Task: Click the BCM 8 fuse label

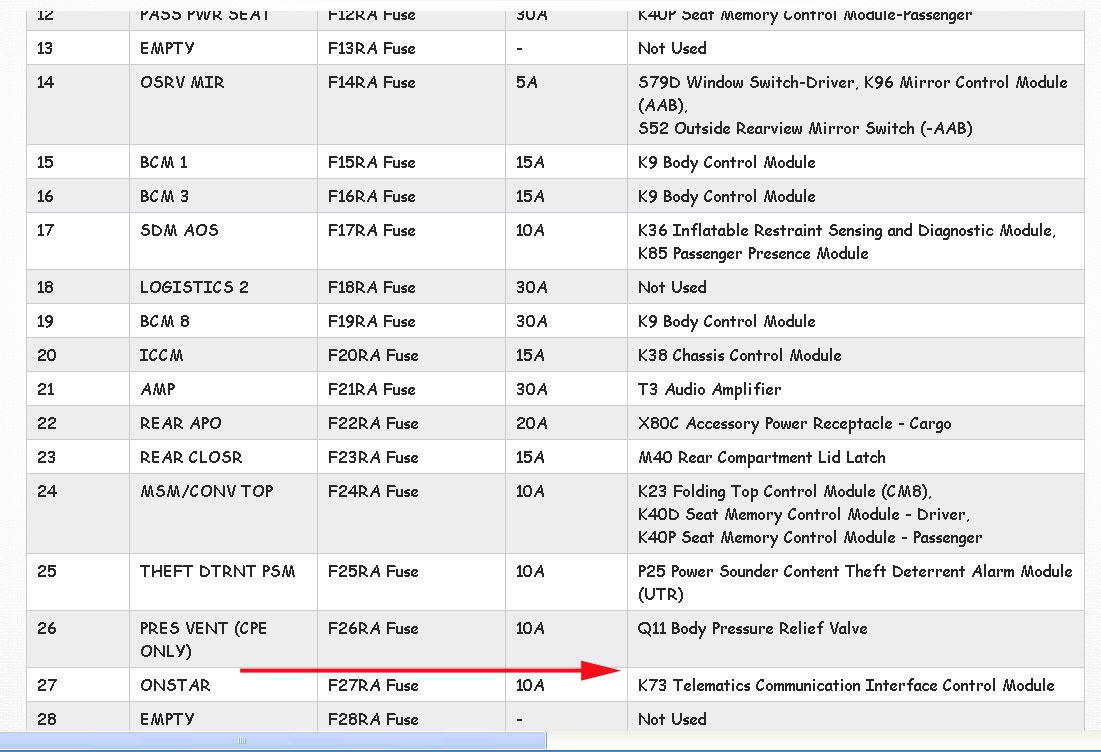Action: click(x=164, y=321)
